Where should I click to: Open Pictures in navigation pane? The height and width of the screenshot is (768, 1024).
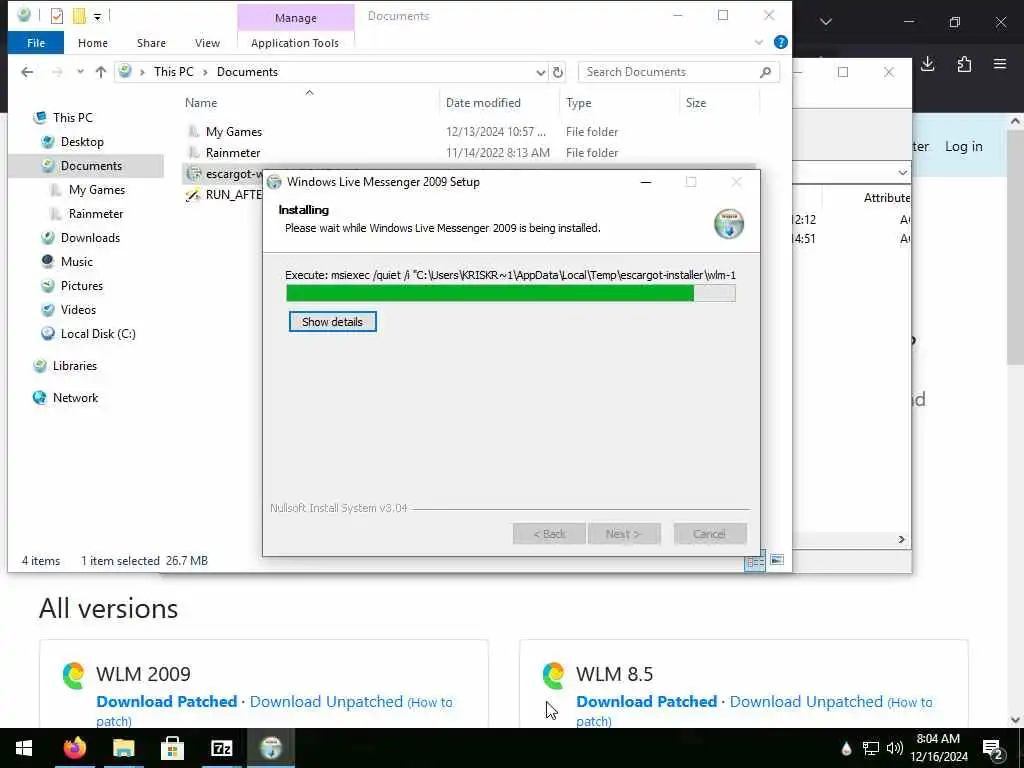click(x=82, y=286)
